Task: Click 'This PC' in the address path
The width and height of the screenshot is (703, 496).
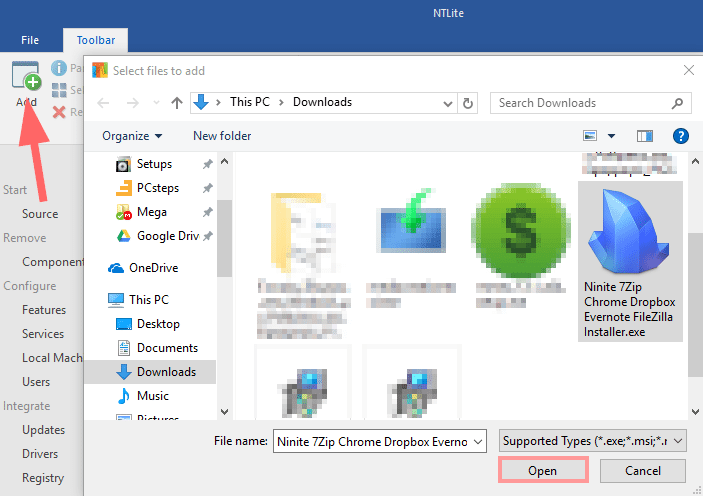Action: pos(250,102)
